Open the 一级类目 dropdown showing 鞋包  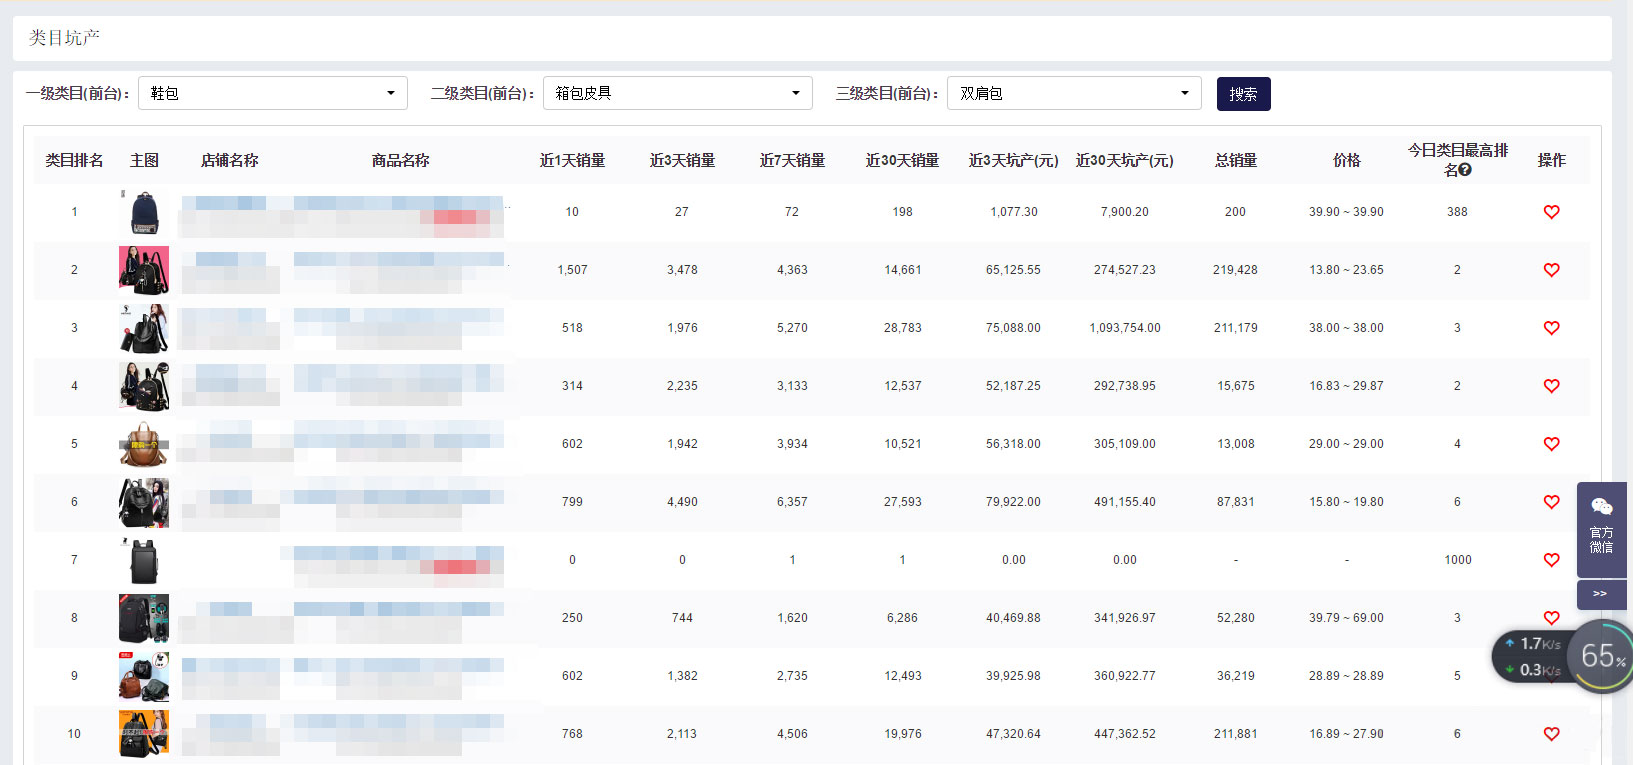pos(272,93)
